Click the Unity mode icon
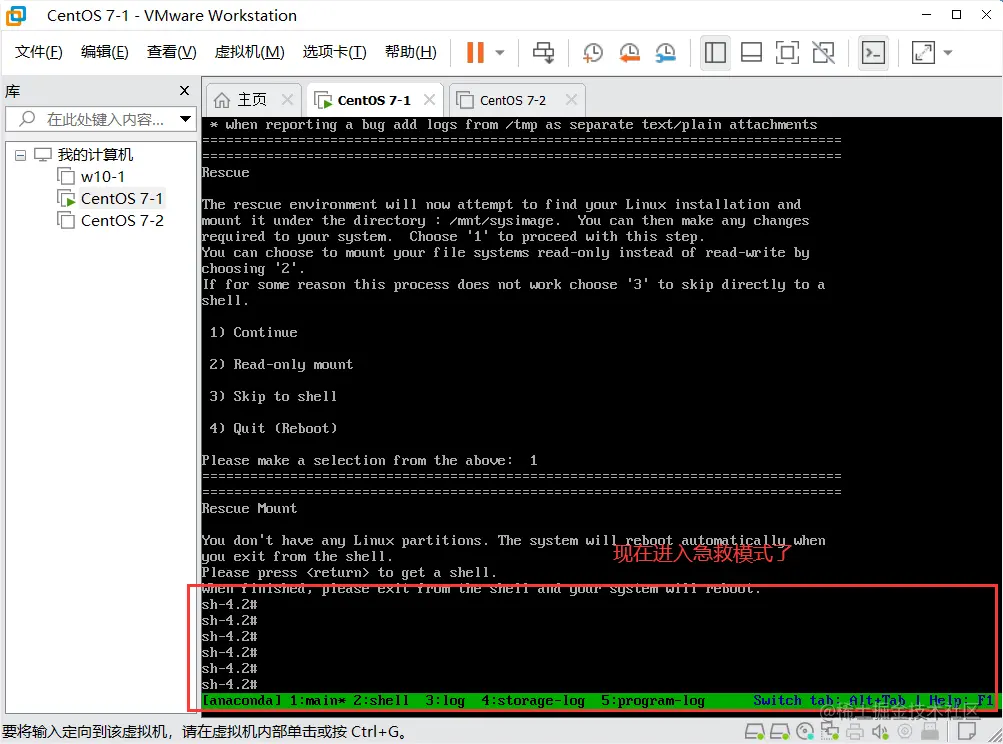The image size is (1003, 744). click(x=823, y=52)
